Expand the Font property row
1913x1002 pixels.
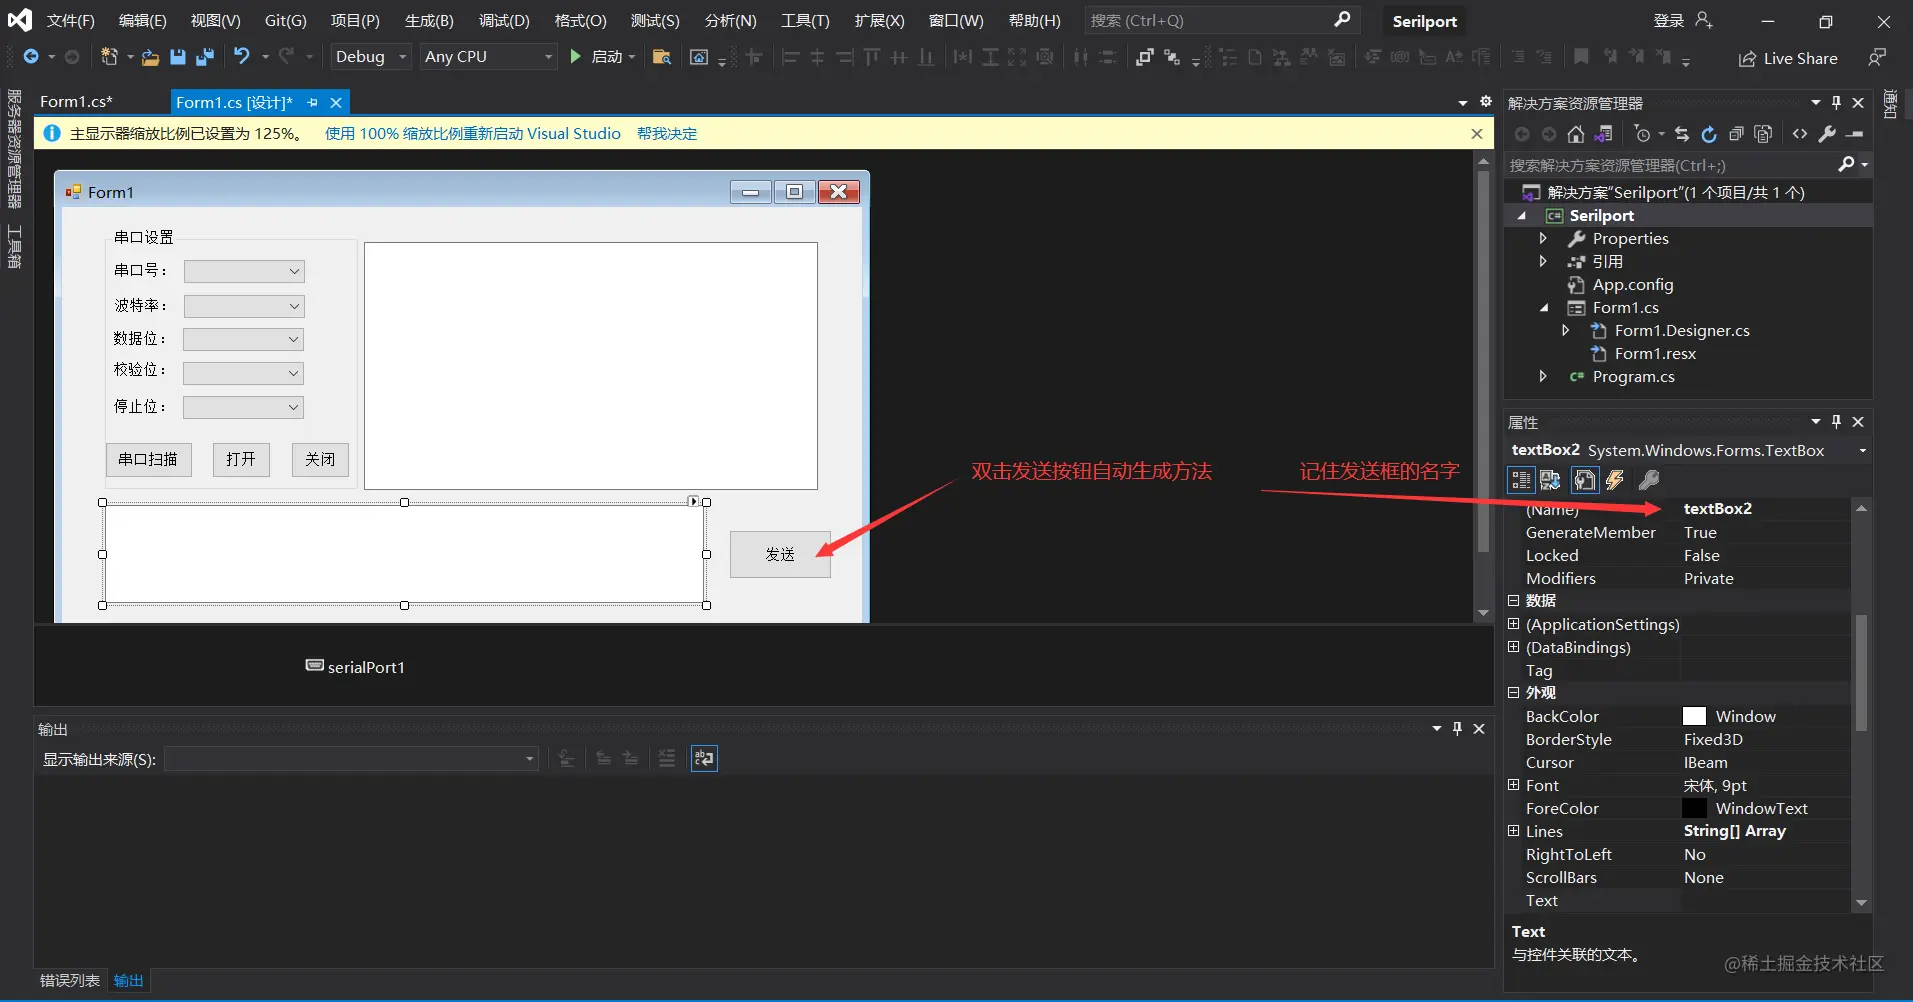[1514, 785]
